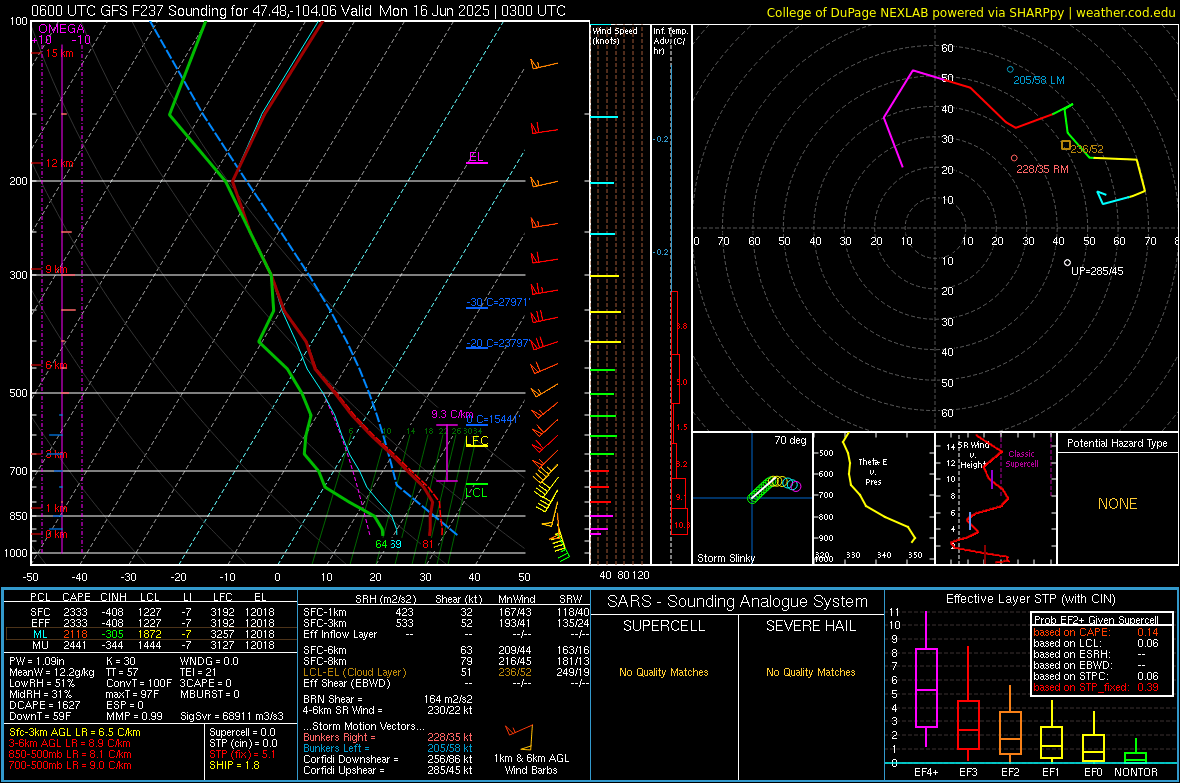Click the OMEGA label on the skew-T

point(61,29)
